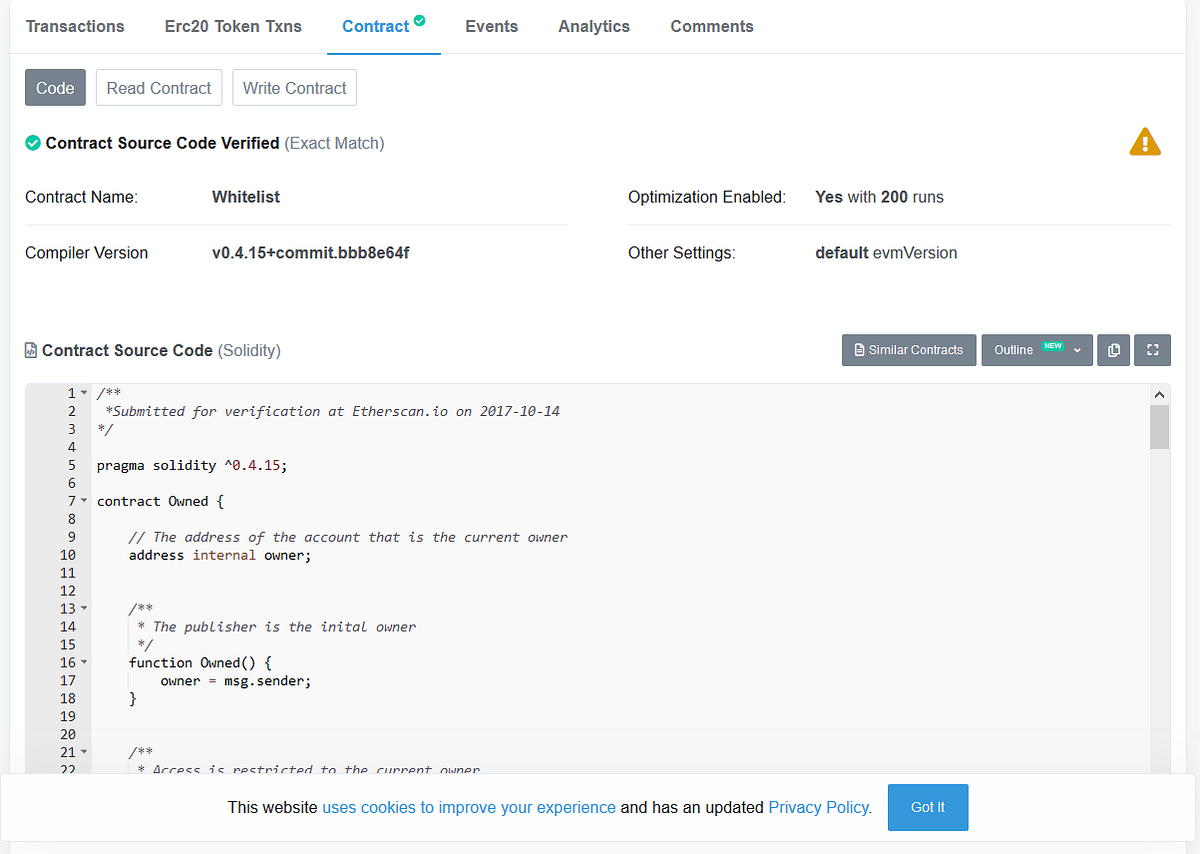1200x854 pixels.
Task: Collapse function Owned fold at line 16
Action: 84,663
